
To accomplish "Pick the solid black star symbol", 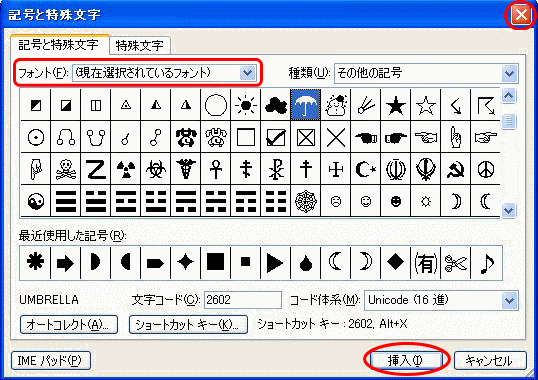I will [x=396, y=105].
